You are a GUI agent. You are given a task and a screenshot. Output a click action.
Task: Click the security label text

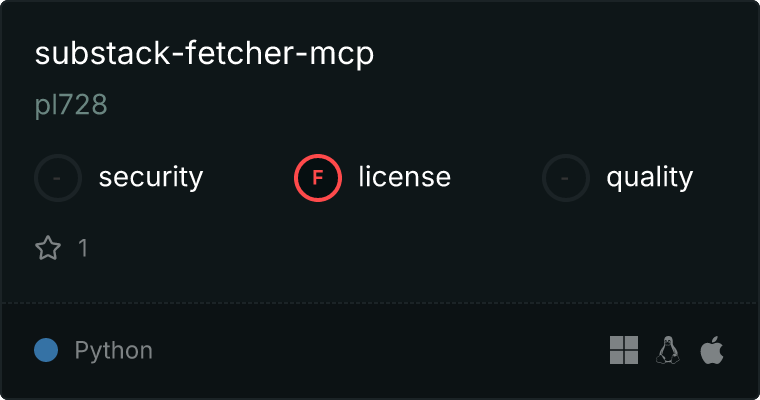(151, 177)
